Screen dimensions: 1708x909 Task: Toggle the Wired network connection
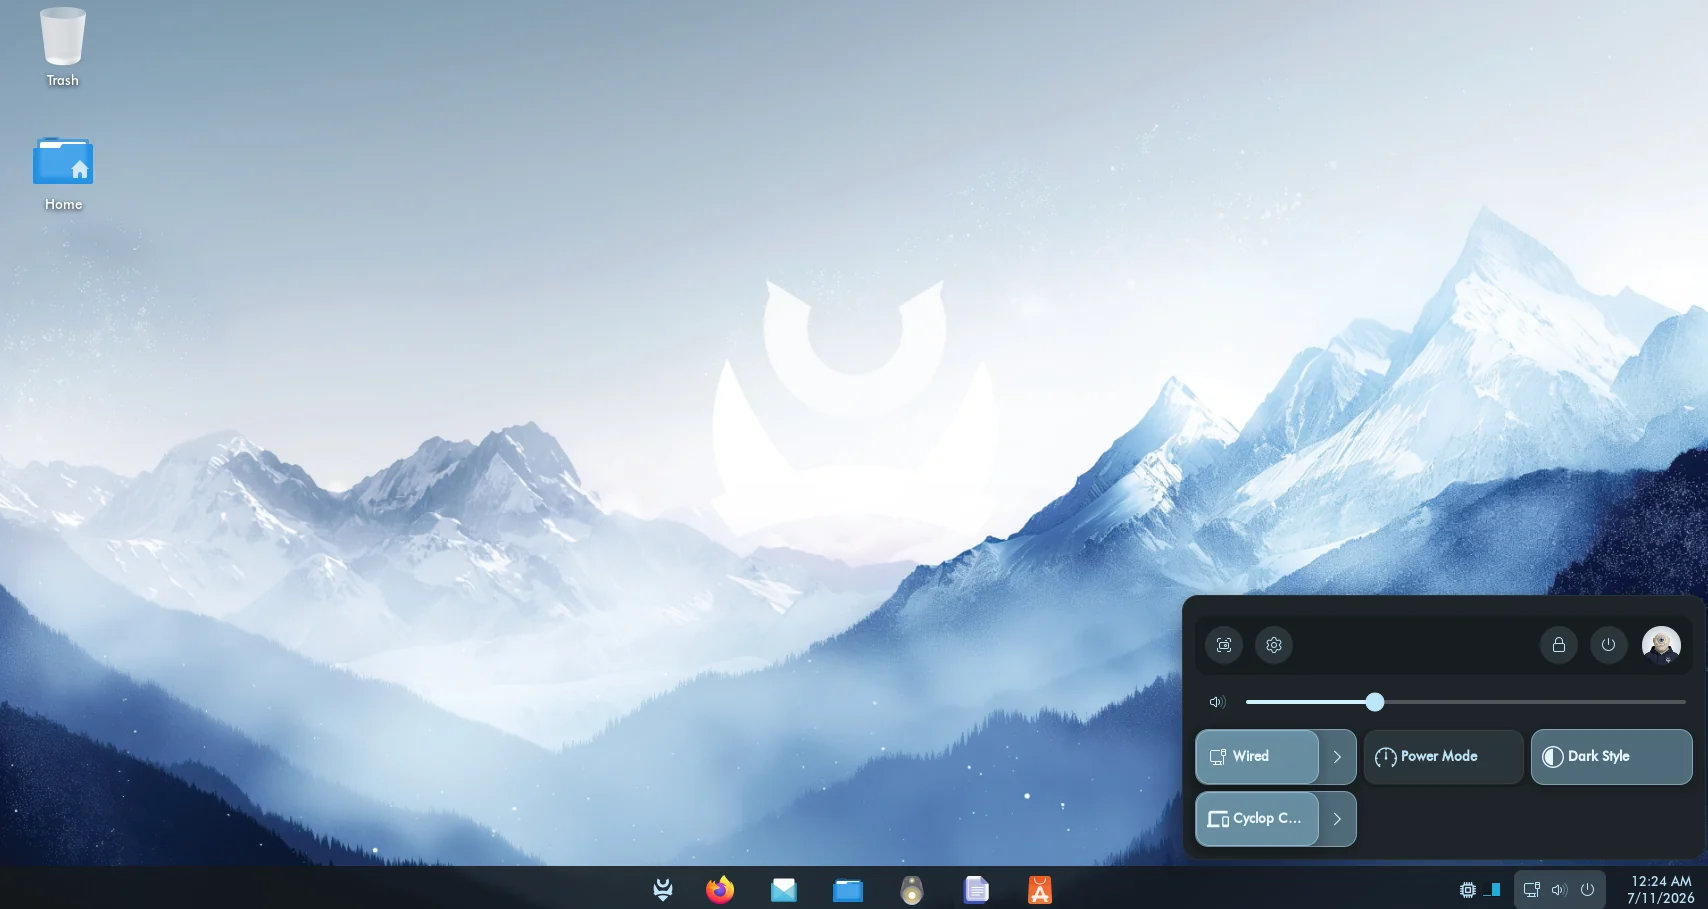click(1257, 757)
